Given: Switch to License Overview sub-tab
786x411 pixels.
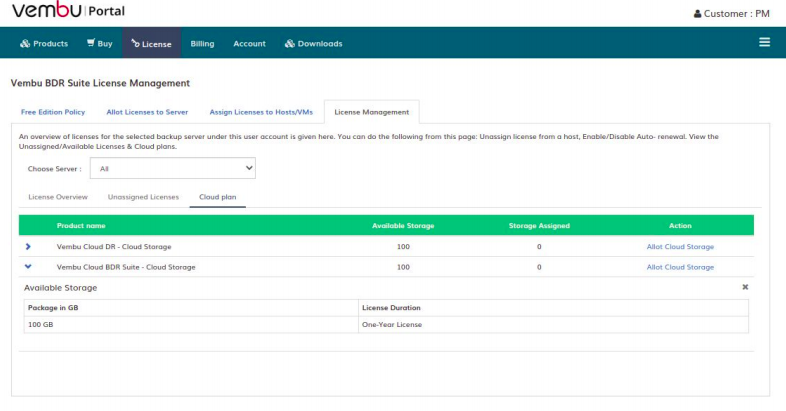Looking at the screenshot, I should click(58, 197).
